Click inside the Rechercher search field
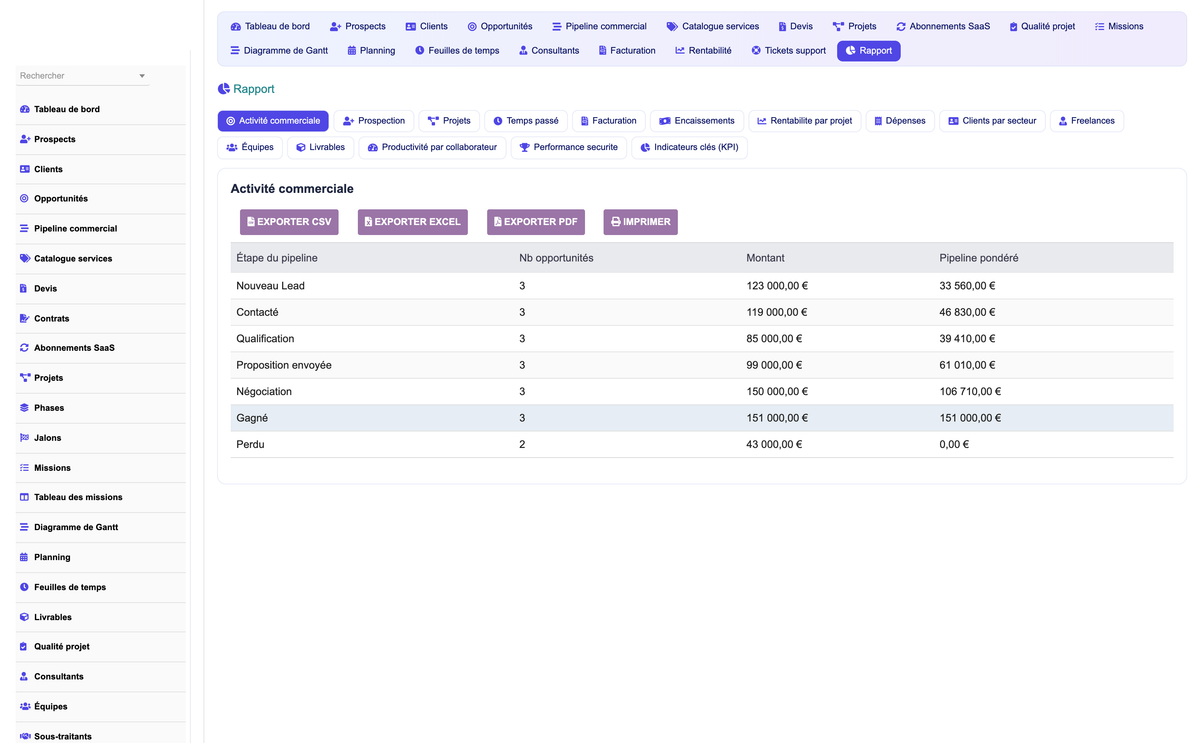 click(x=82, y=76)
